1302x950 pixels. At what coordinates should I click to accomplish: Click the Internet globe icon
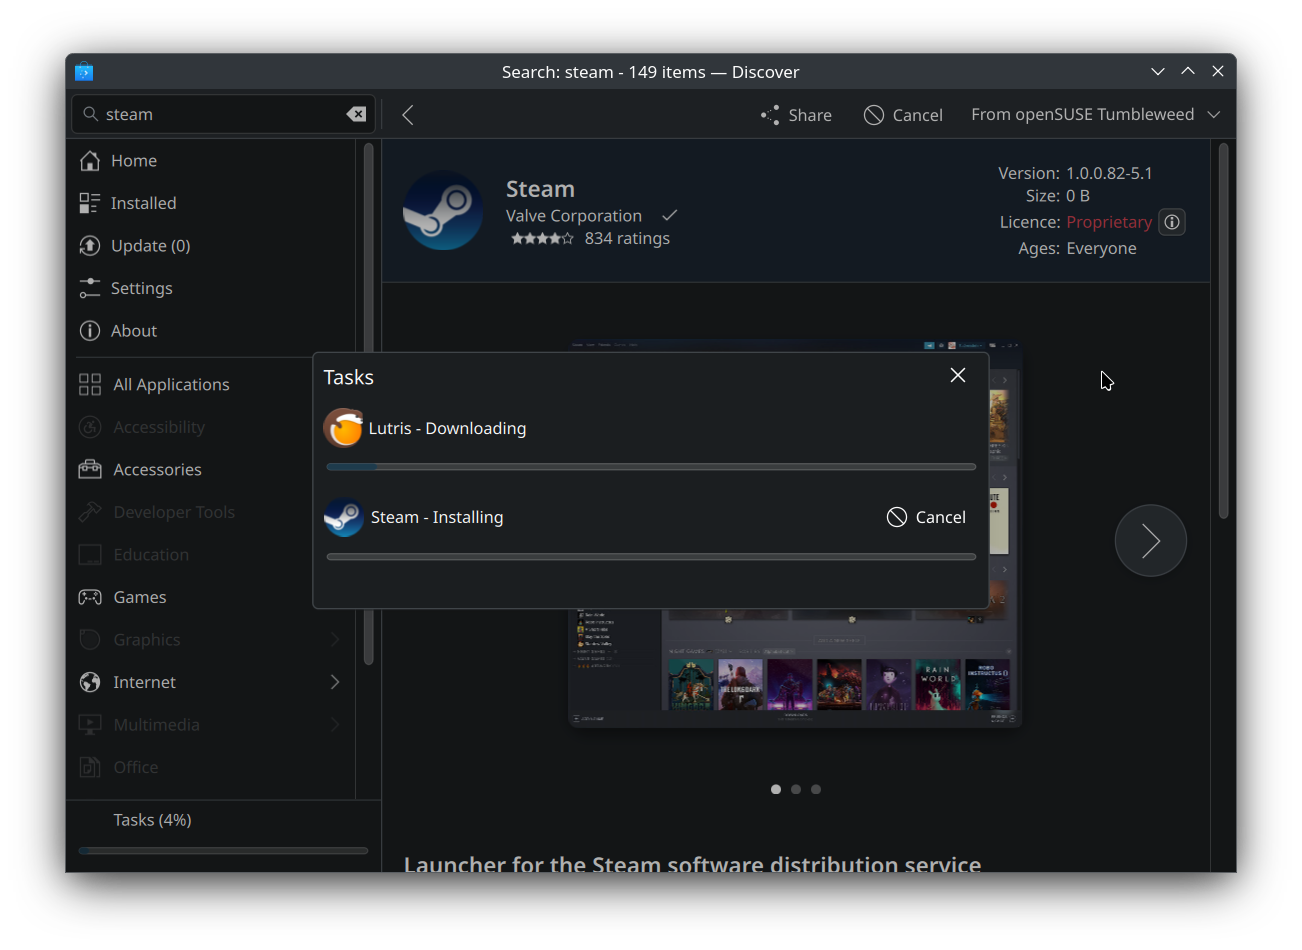[90, 682]
